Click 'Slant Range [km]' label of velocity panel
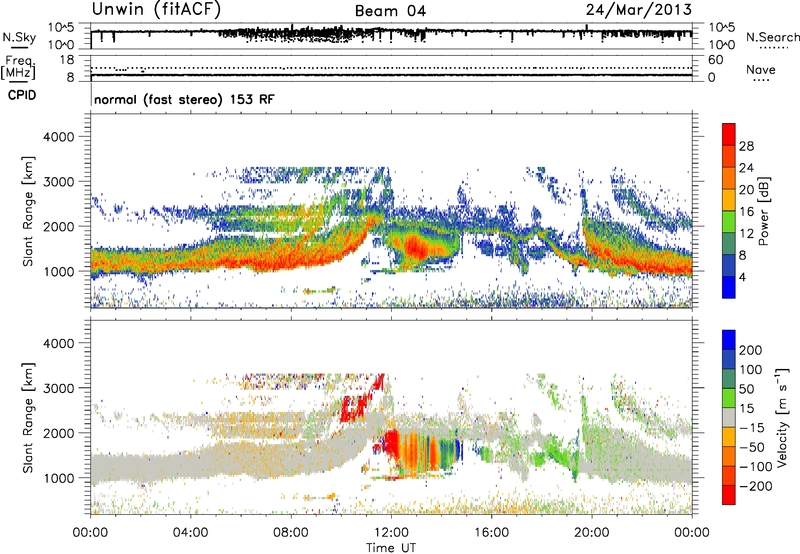 (28, 417)
